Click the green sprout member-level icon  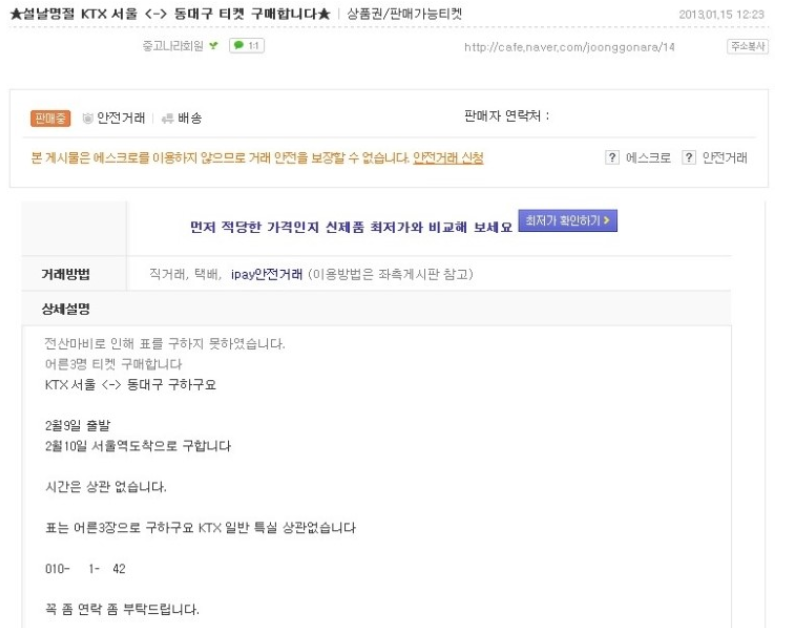click(214, 46)
